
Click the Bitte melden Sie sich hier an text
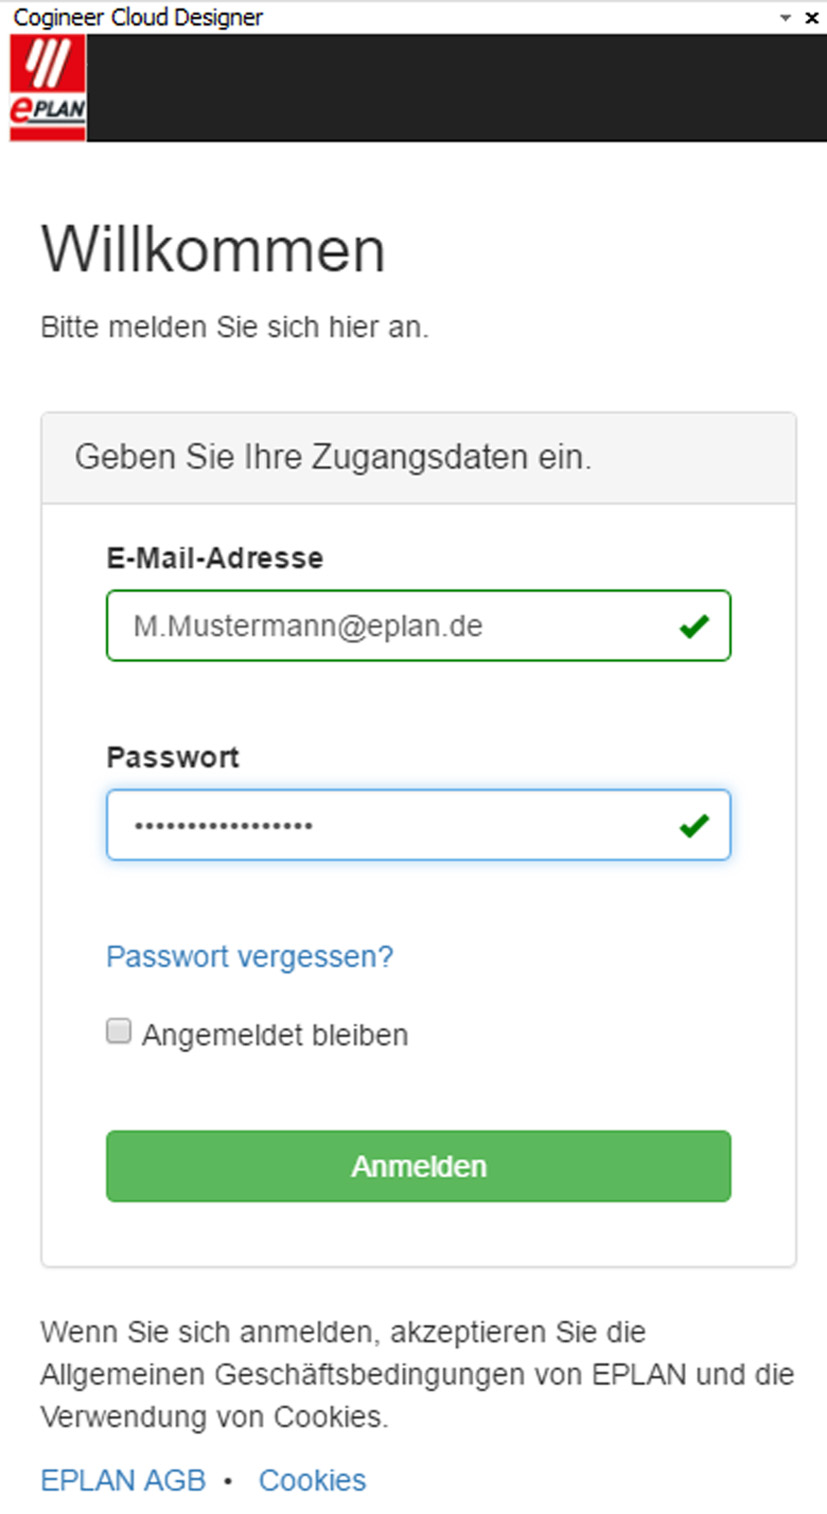(234, 327)
